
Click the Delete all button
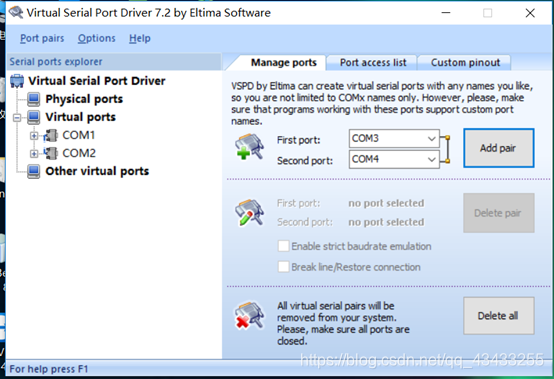[x=499, y=316]
